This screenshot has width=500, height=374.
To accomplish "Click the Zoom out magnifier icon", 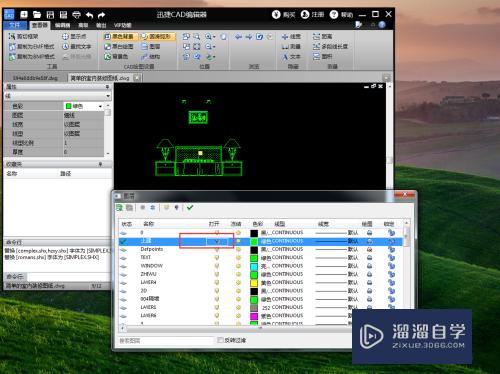I will (x=208, y=47).
